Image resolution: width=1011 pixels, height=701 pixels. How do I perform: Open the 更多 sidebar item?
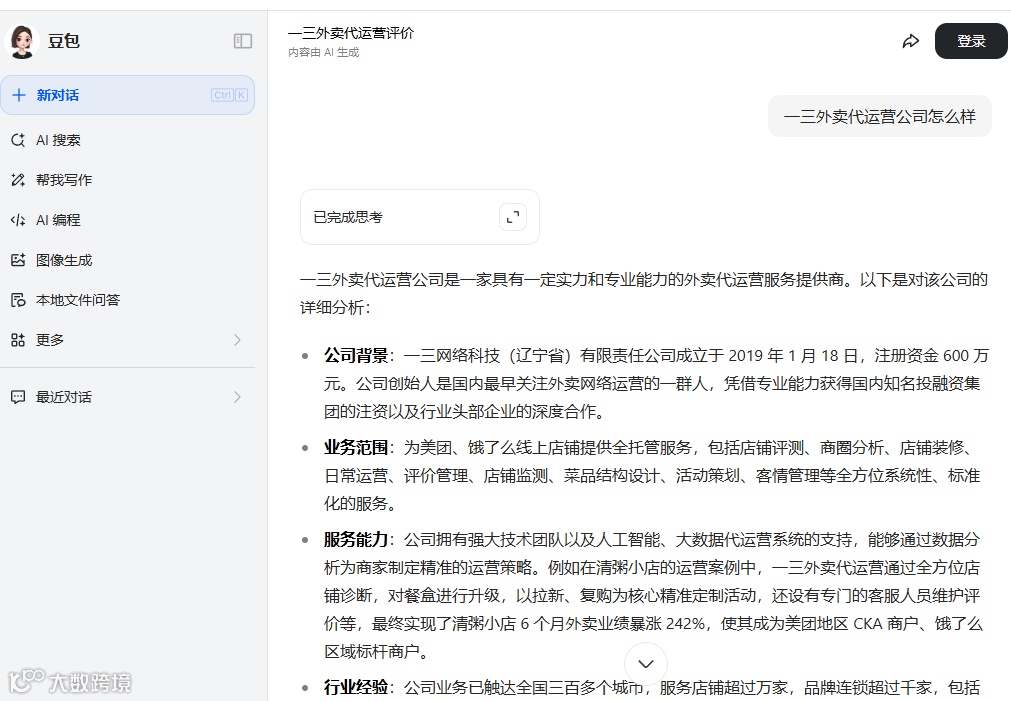coord(128,340)
